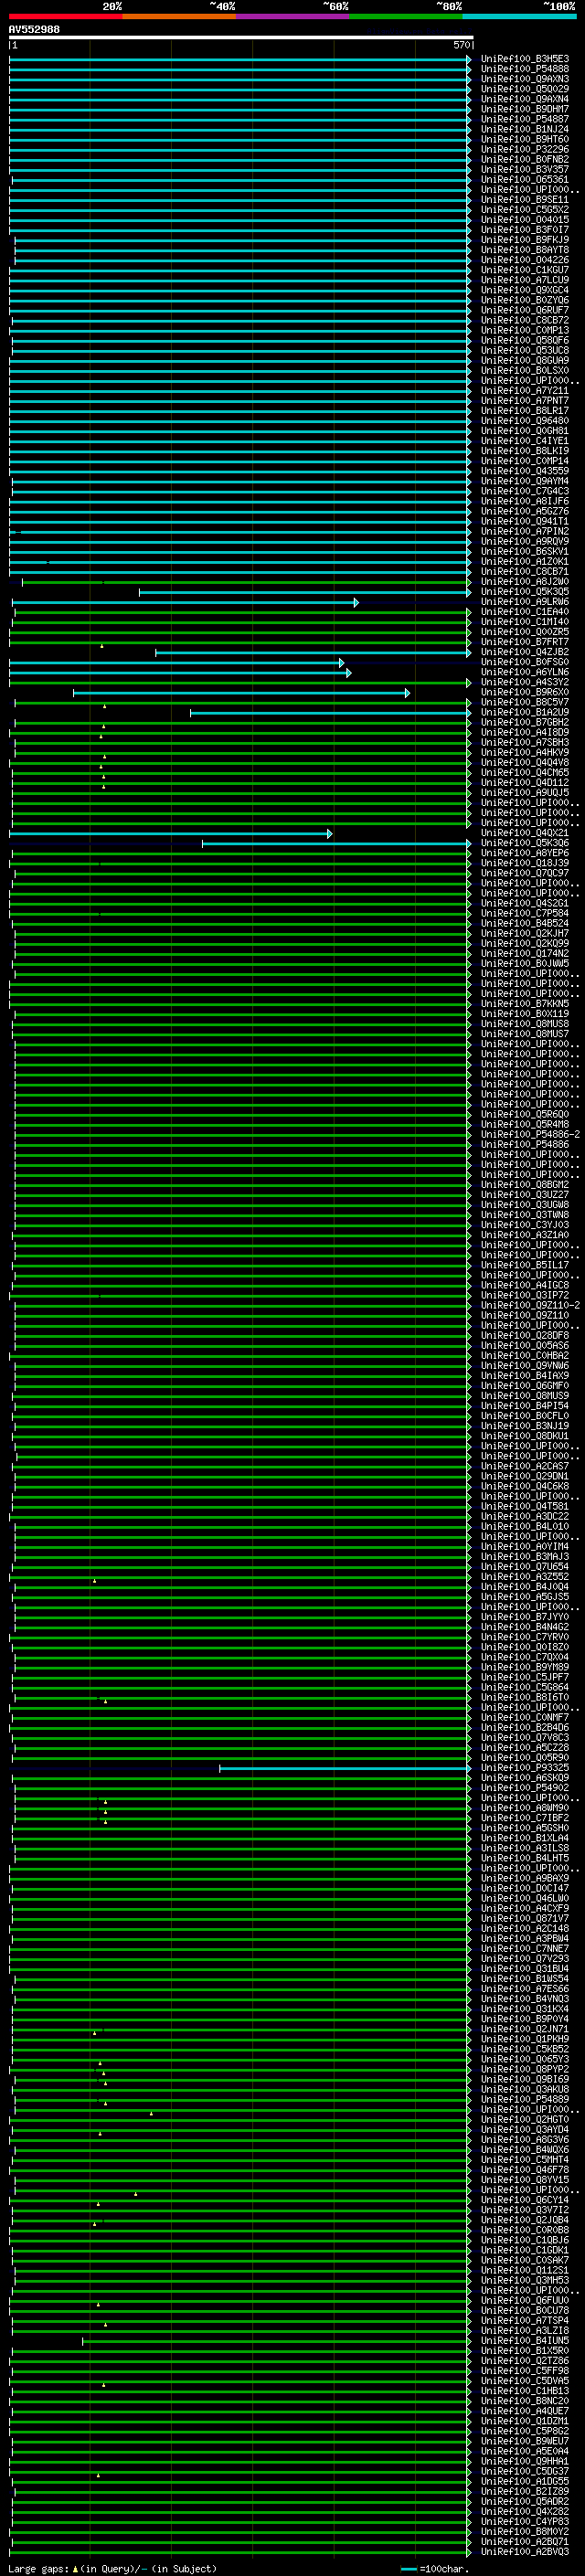Select the label UniRef100_Q174N2
The height and width of the screenshot is (2576, 585).
pyautogui.click(x=525, y=954)
